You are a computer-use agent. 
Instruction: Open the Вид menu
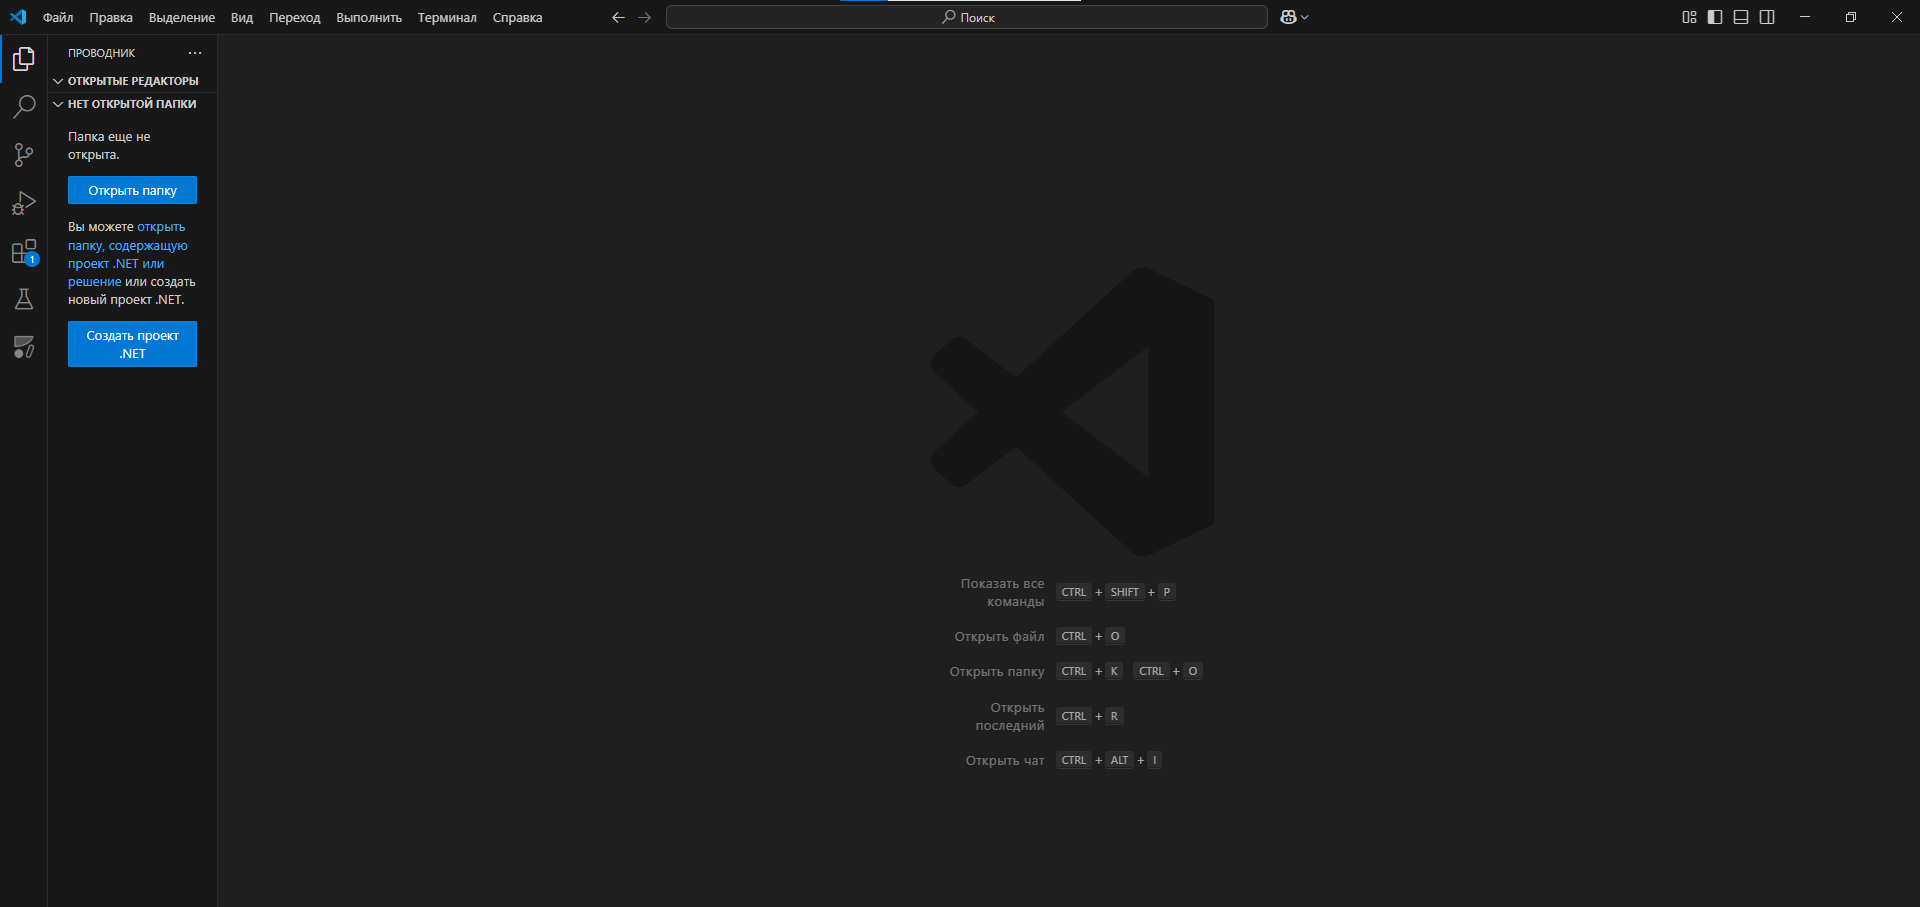[242, 17]
